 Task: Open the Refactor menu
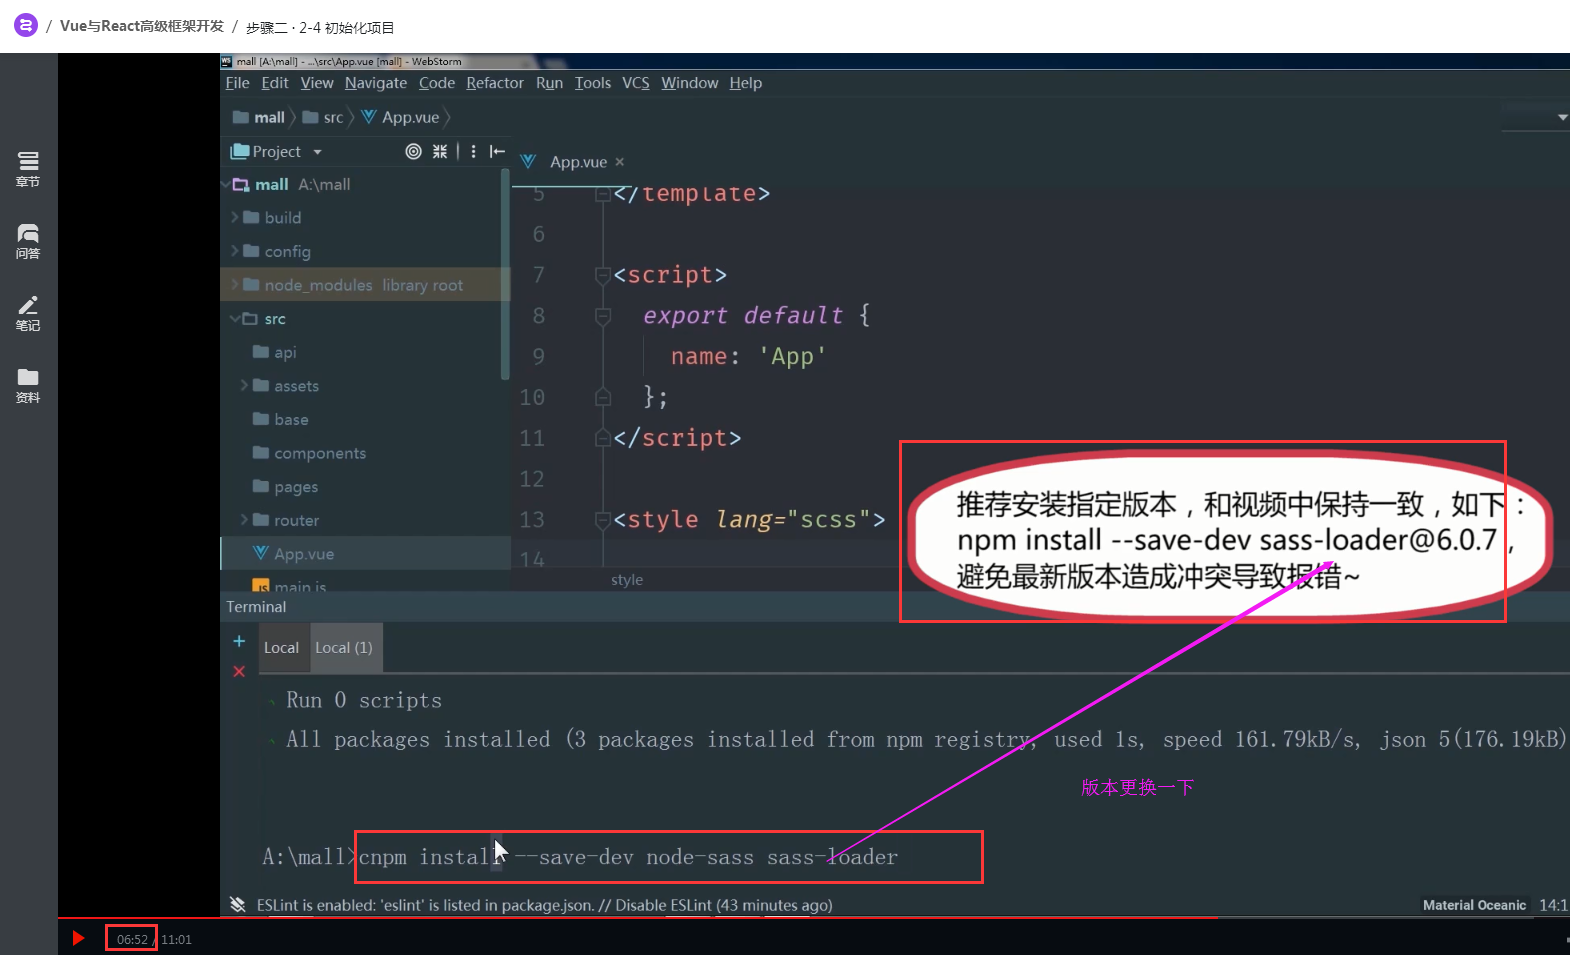tap(495, 83)
